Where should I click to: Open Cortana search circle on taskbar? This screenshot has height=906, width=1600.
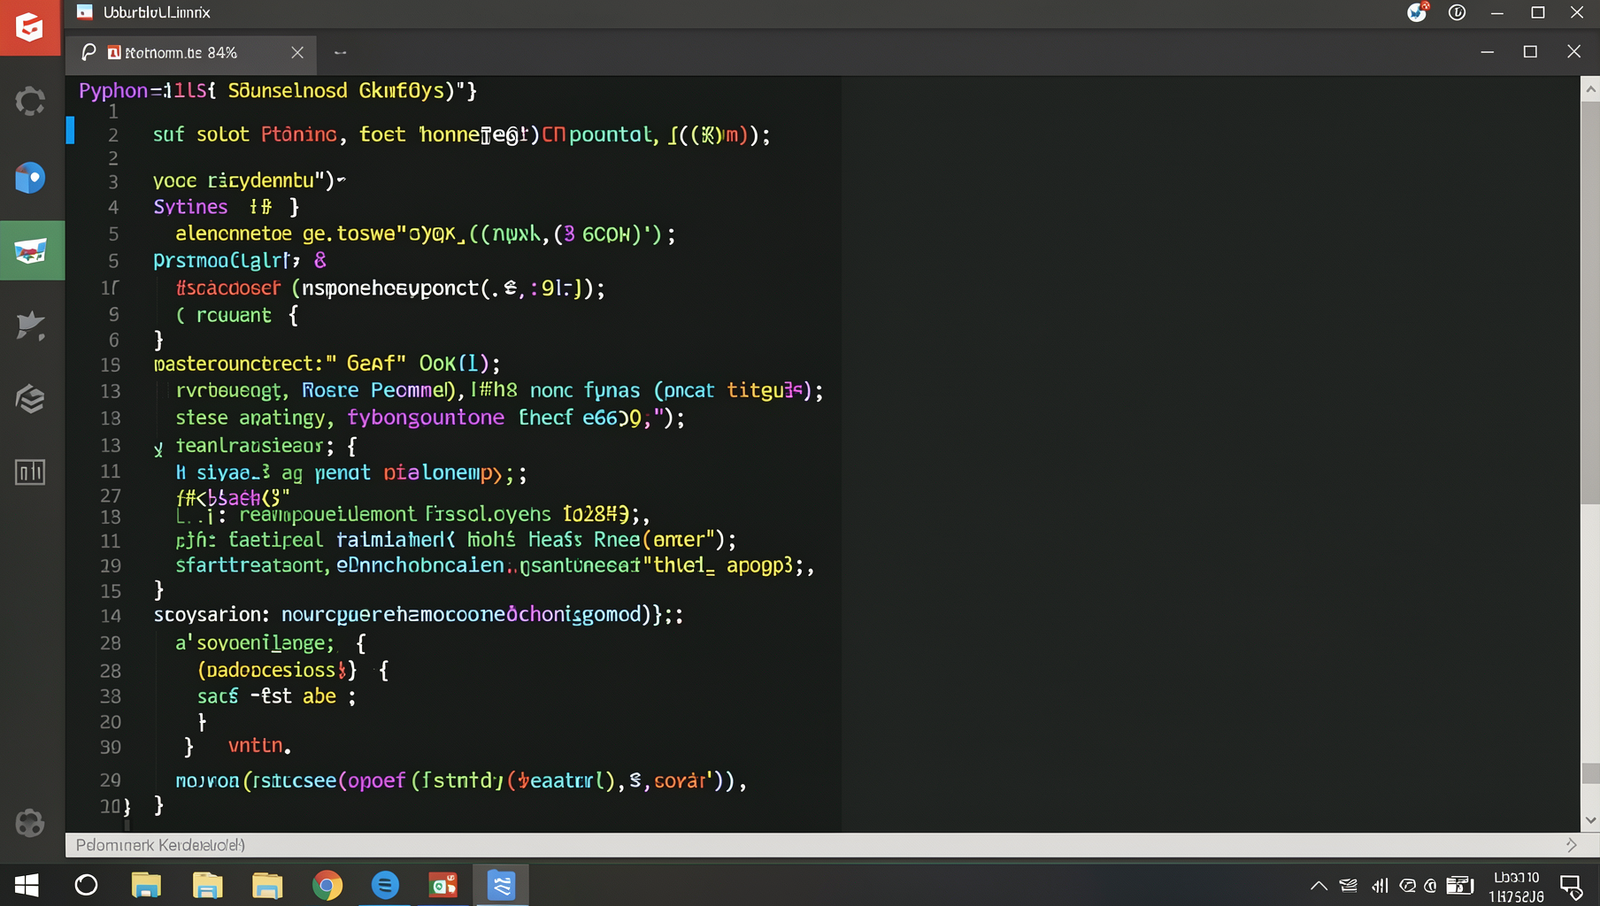(x=86, y=885)
